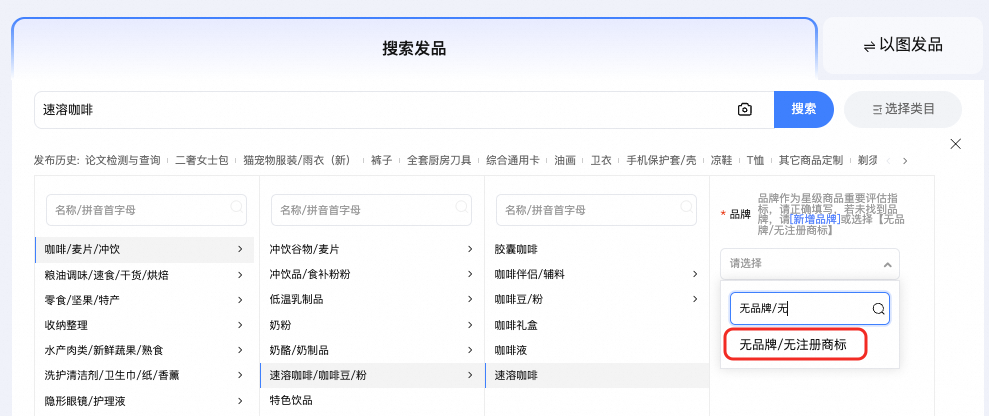Click the magnifier in brand search box

click(x=879, y=309)
